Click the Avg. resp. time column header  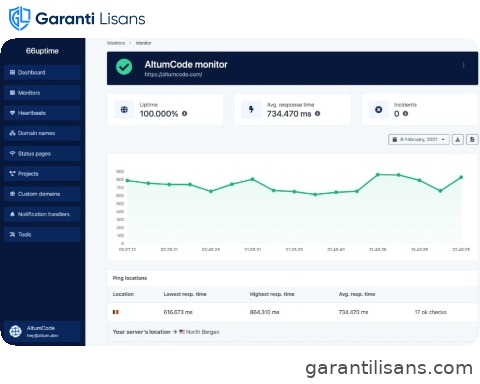point(357,294)
